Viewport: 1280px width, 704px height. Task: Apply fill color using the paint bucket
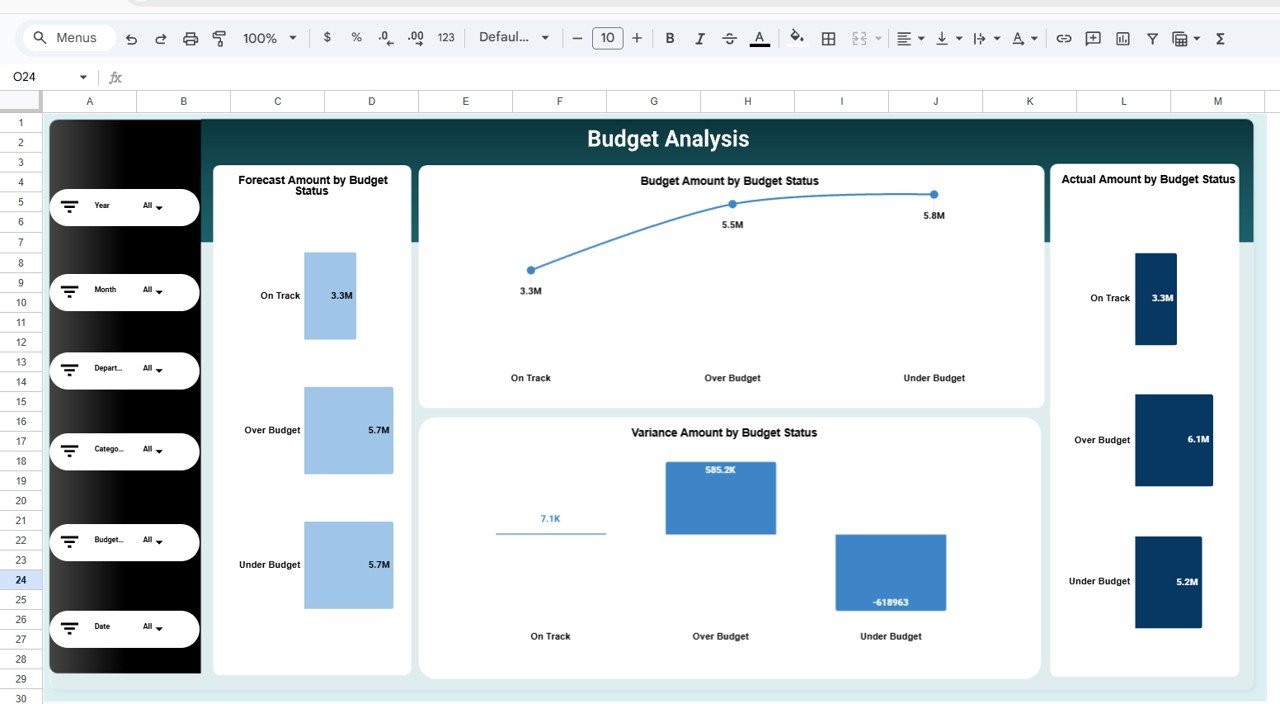[x=796, y=38]
